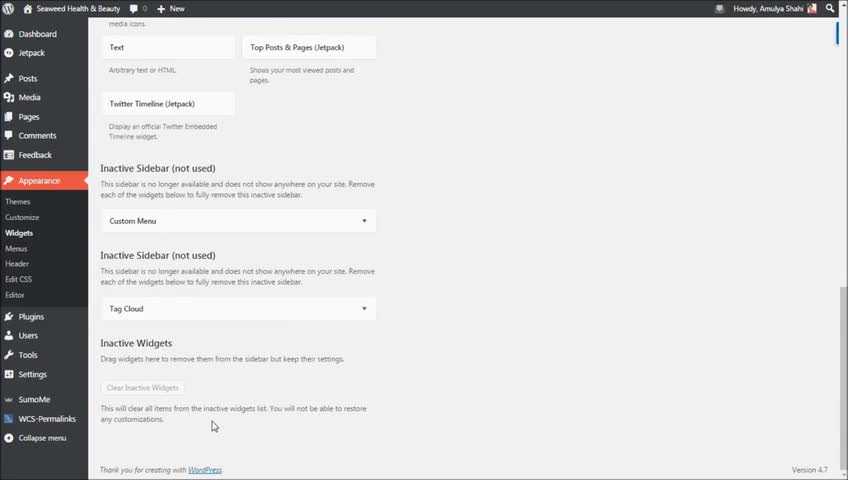Screen dimensions: 848x480
Task: Open the Posts pushpin icon
Action: pos(9,78)
